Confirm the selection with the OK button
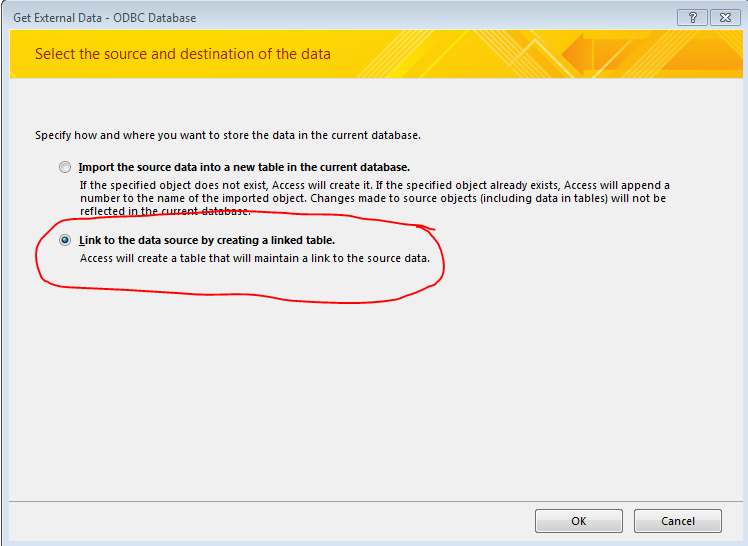 click(579, 521)
